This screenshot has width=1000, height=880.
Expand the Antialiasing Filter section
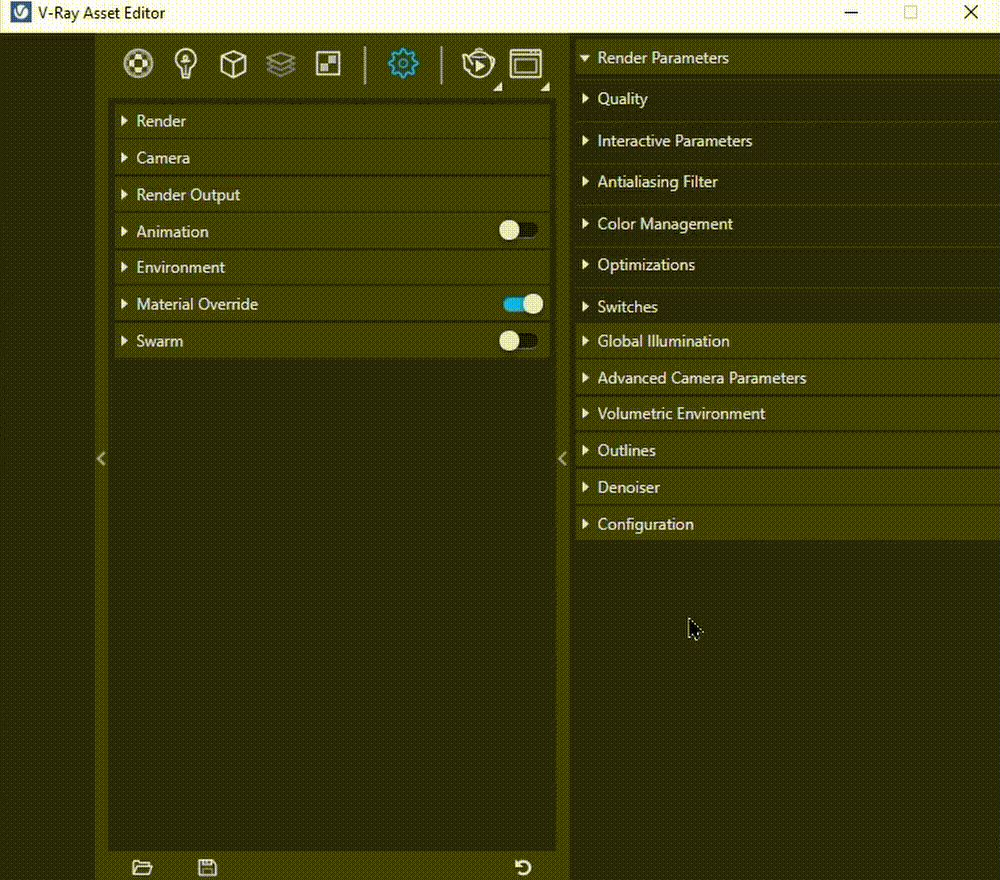point(788,182)
